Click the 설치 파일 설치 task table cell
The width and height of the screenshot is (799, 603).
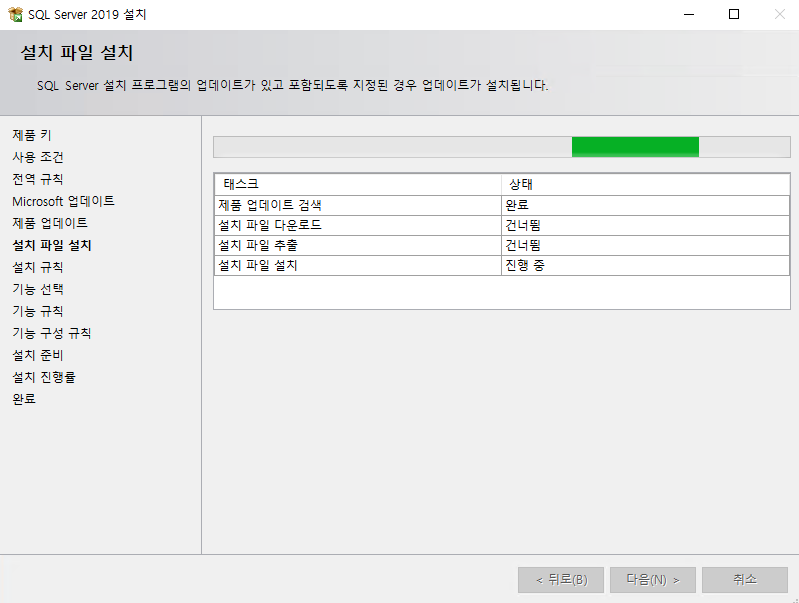[x=358, y=266]
